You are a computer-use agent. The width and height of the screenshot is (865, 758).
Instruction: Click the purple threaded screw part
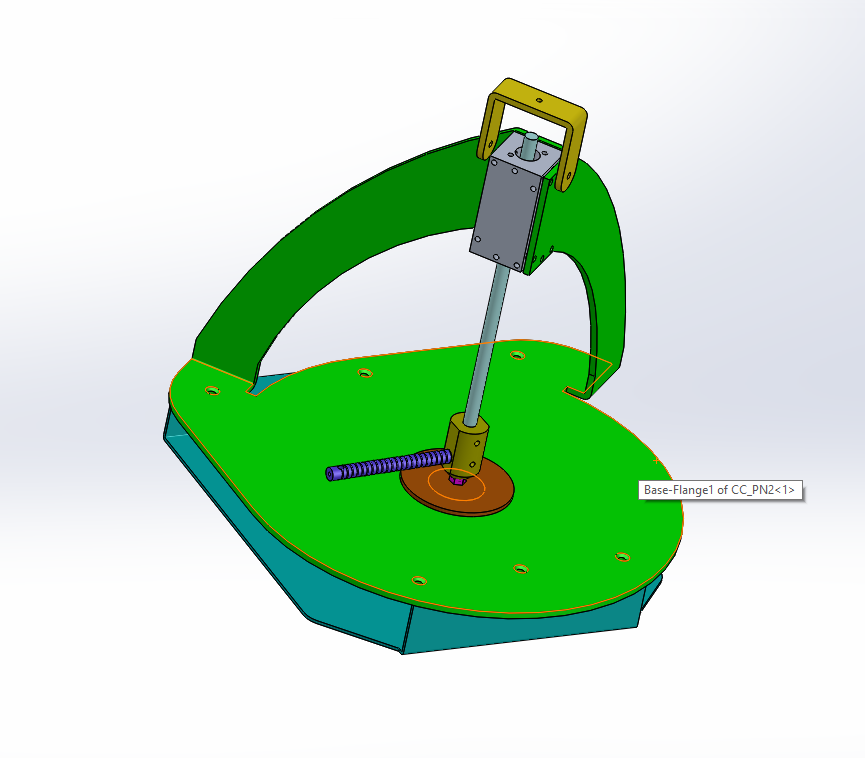[x=389, y=465]
